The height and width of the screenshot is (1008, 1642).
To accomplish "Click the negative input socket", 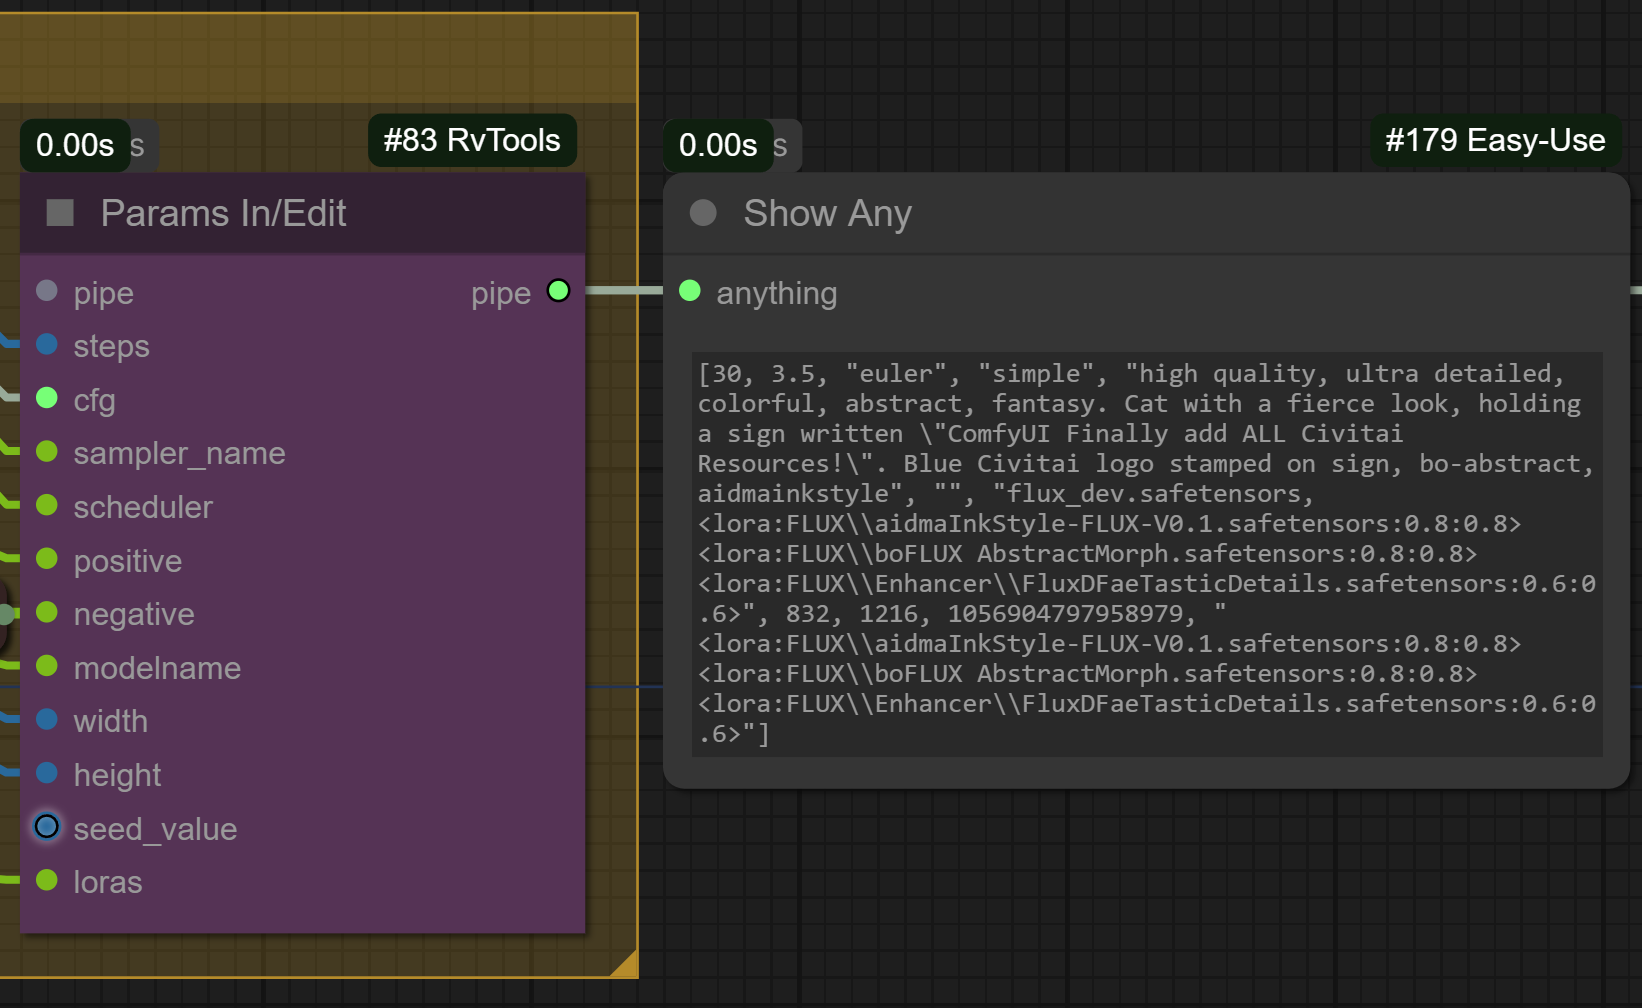I will click(x=47, y=612).
